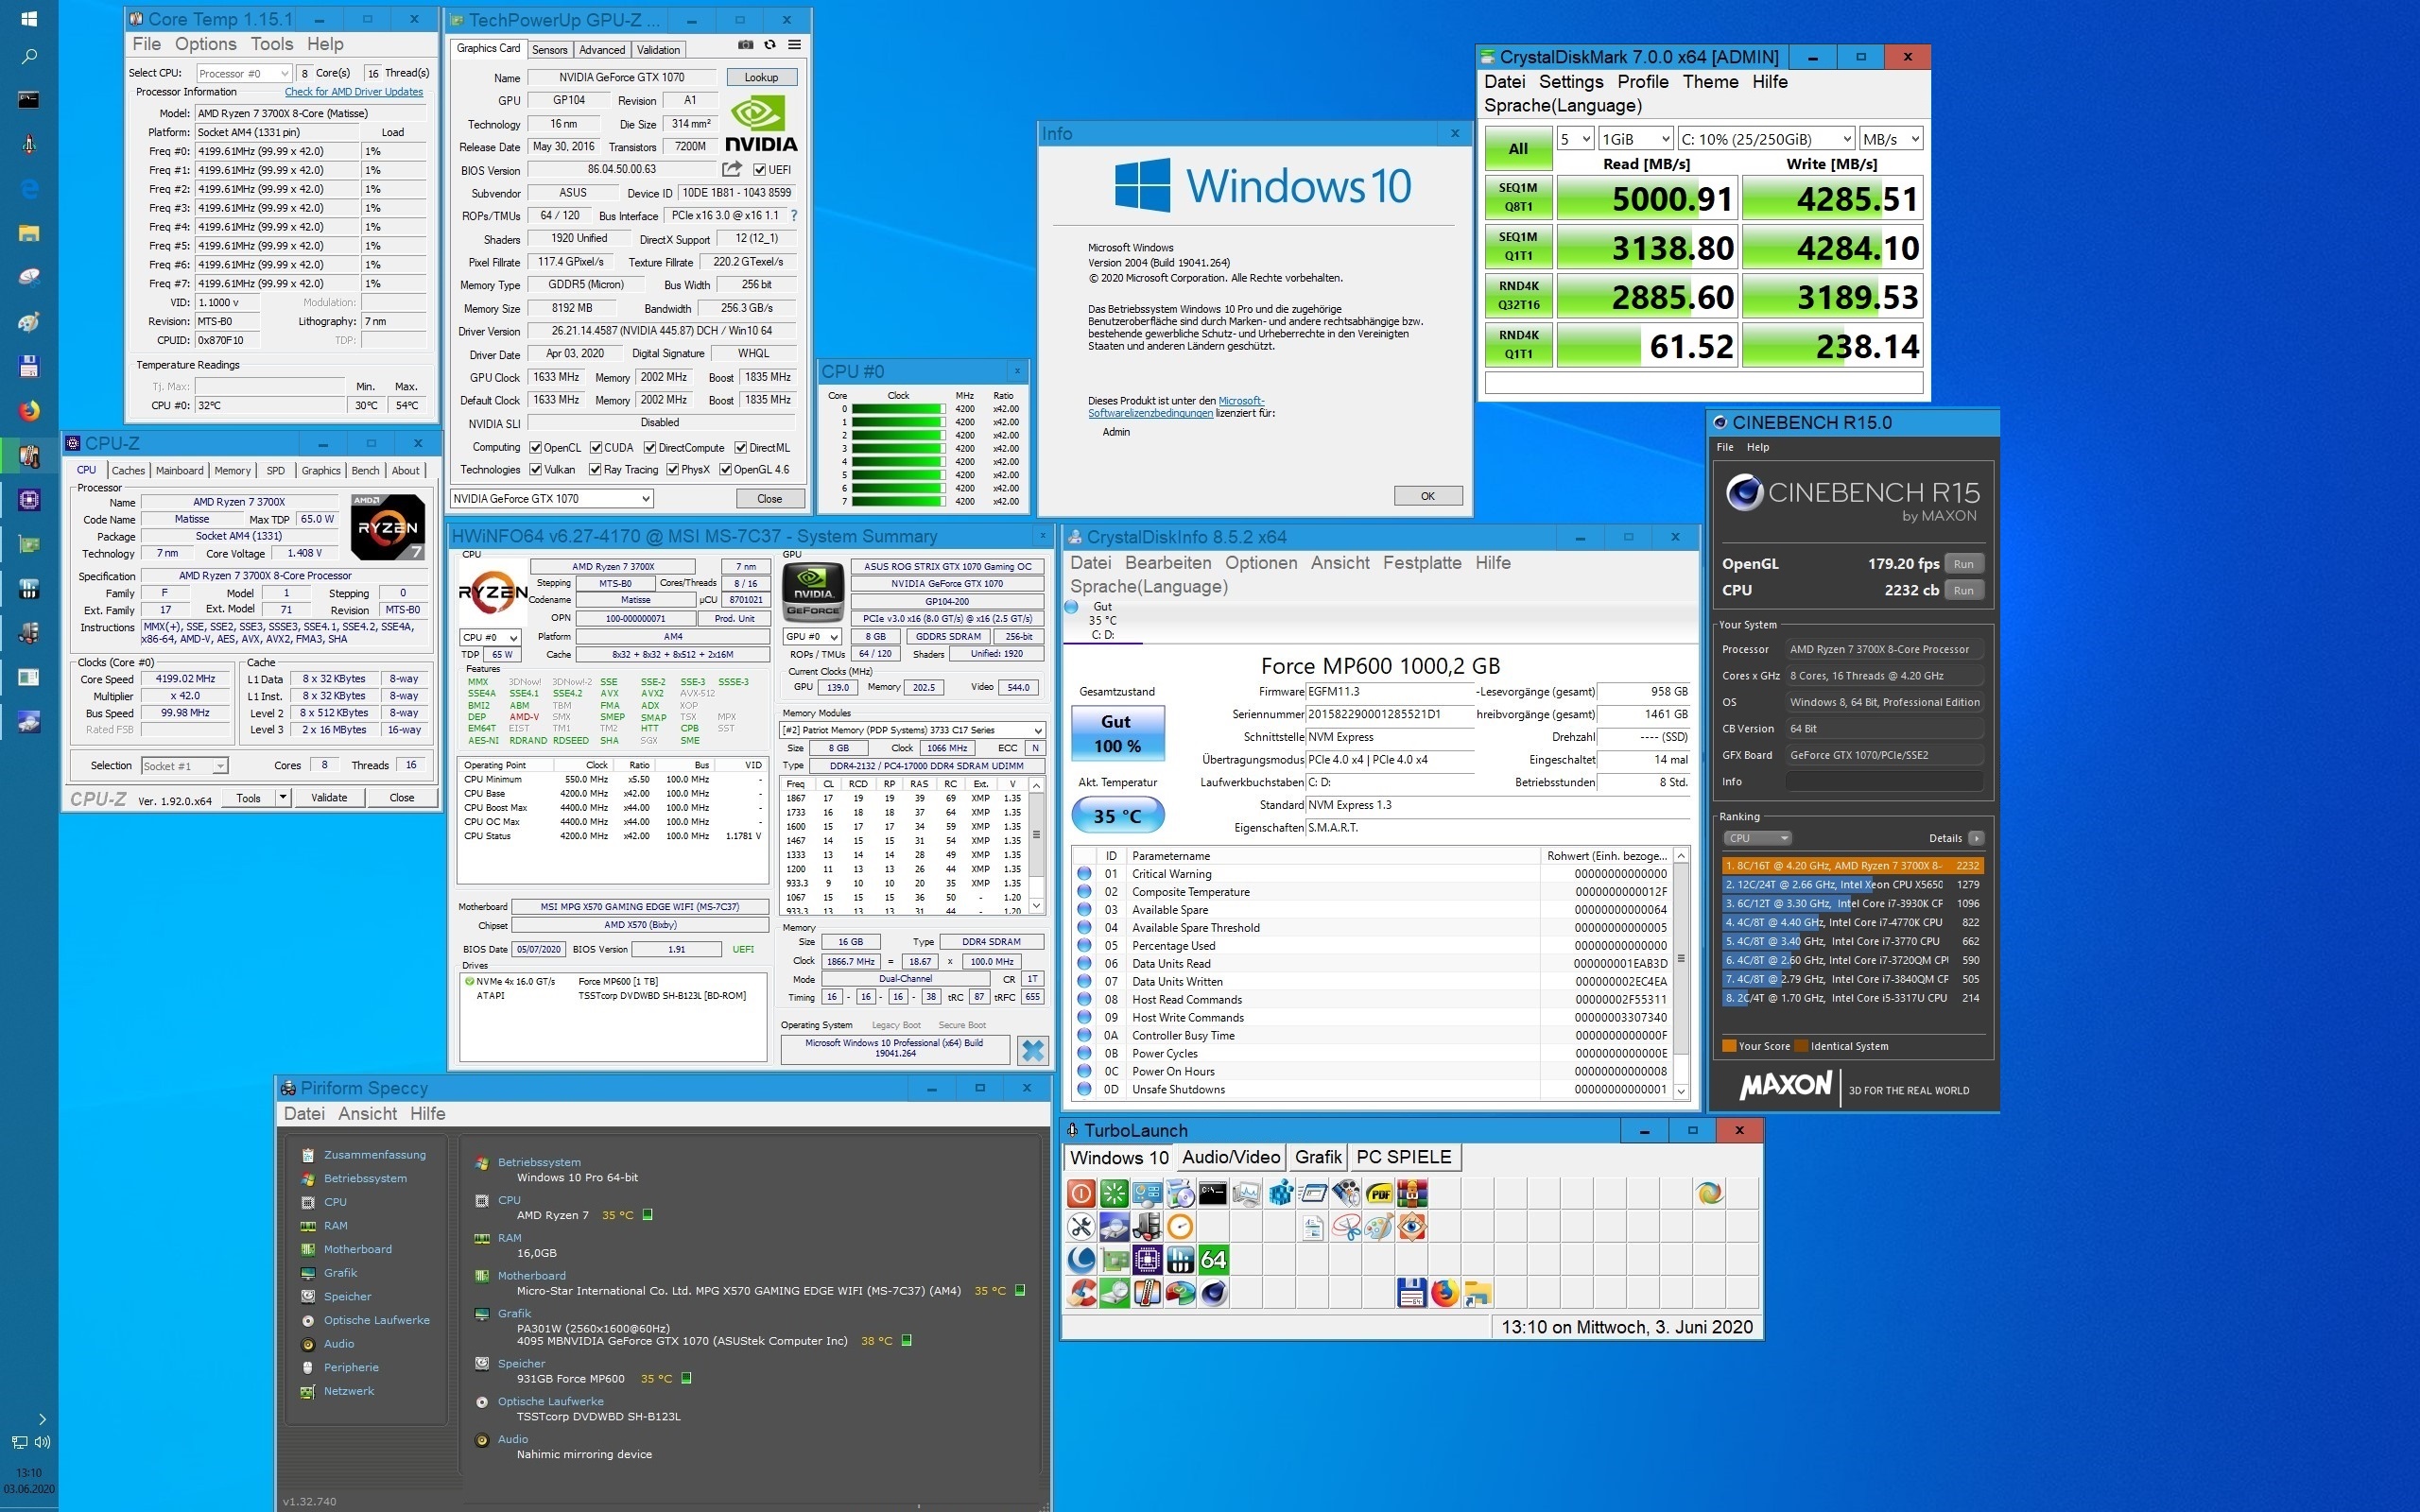
Task: Open the Audio/Video tab in TurboLaunch
Action: point(1230,1157)
